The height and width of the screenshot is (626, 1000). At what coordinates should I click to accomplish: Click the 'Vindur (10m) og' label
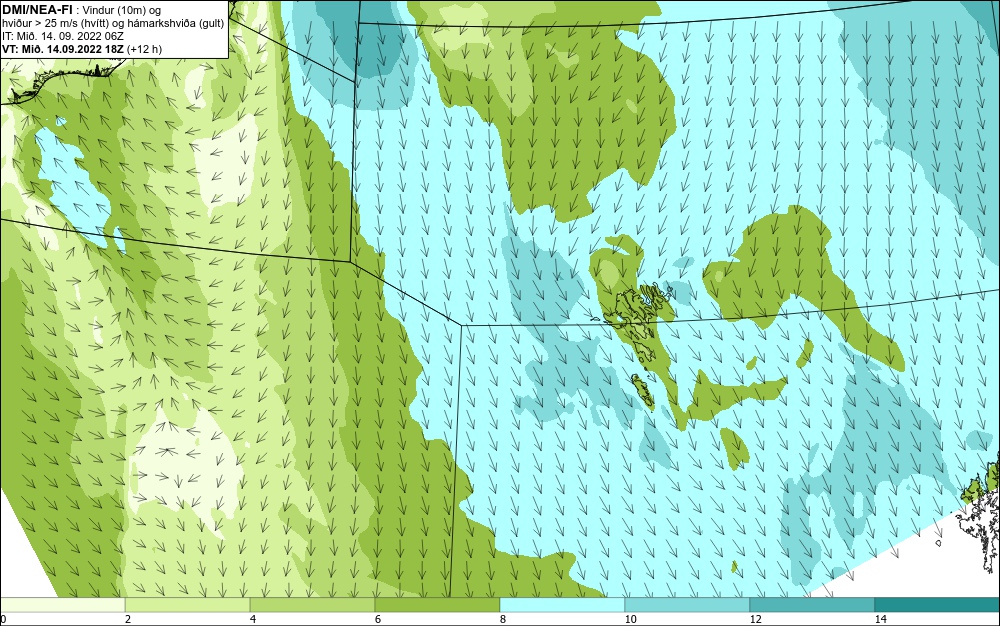(122, 10)
